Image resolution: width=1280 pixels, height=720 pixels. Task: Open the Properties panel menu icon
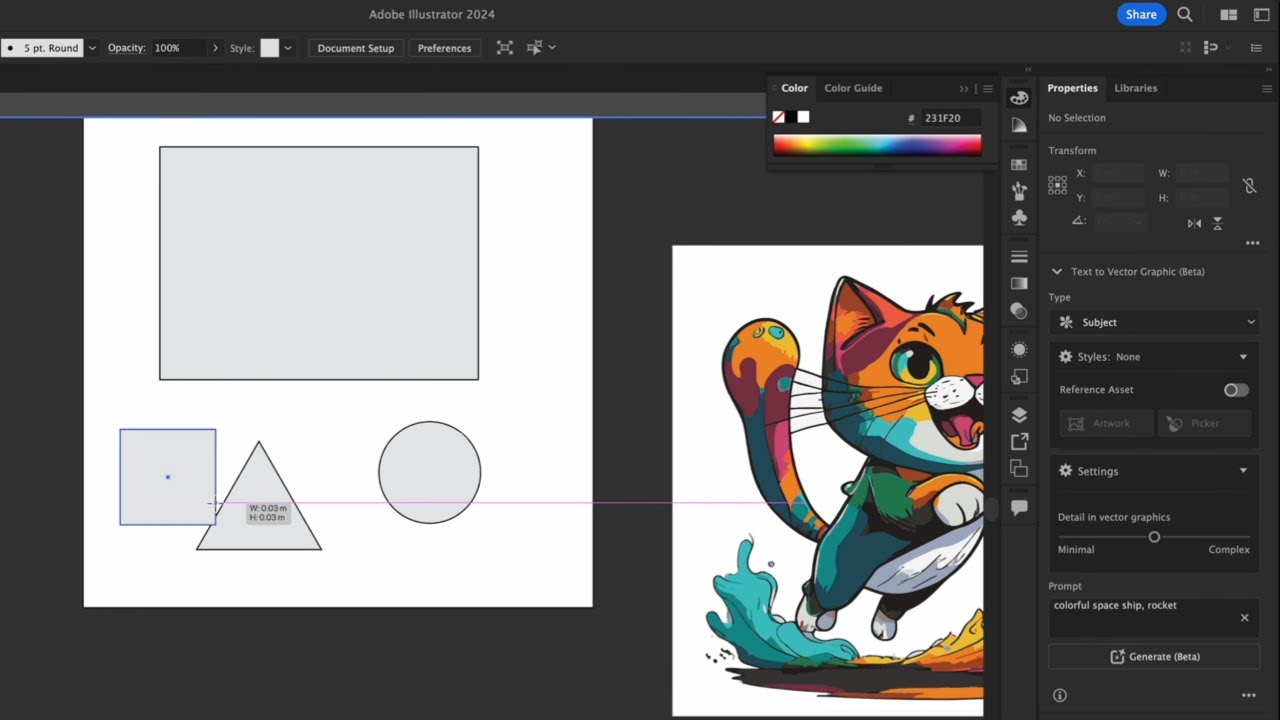(x=1266, y=88)
